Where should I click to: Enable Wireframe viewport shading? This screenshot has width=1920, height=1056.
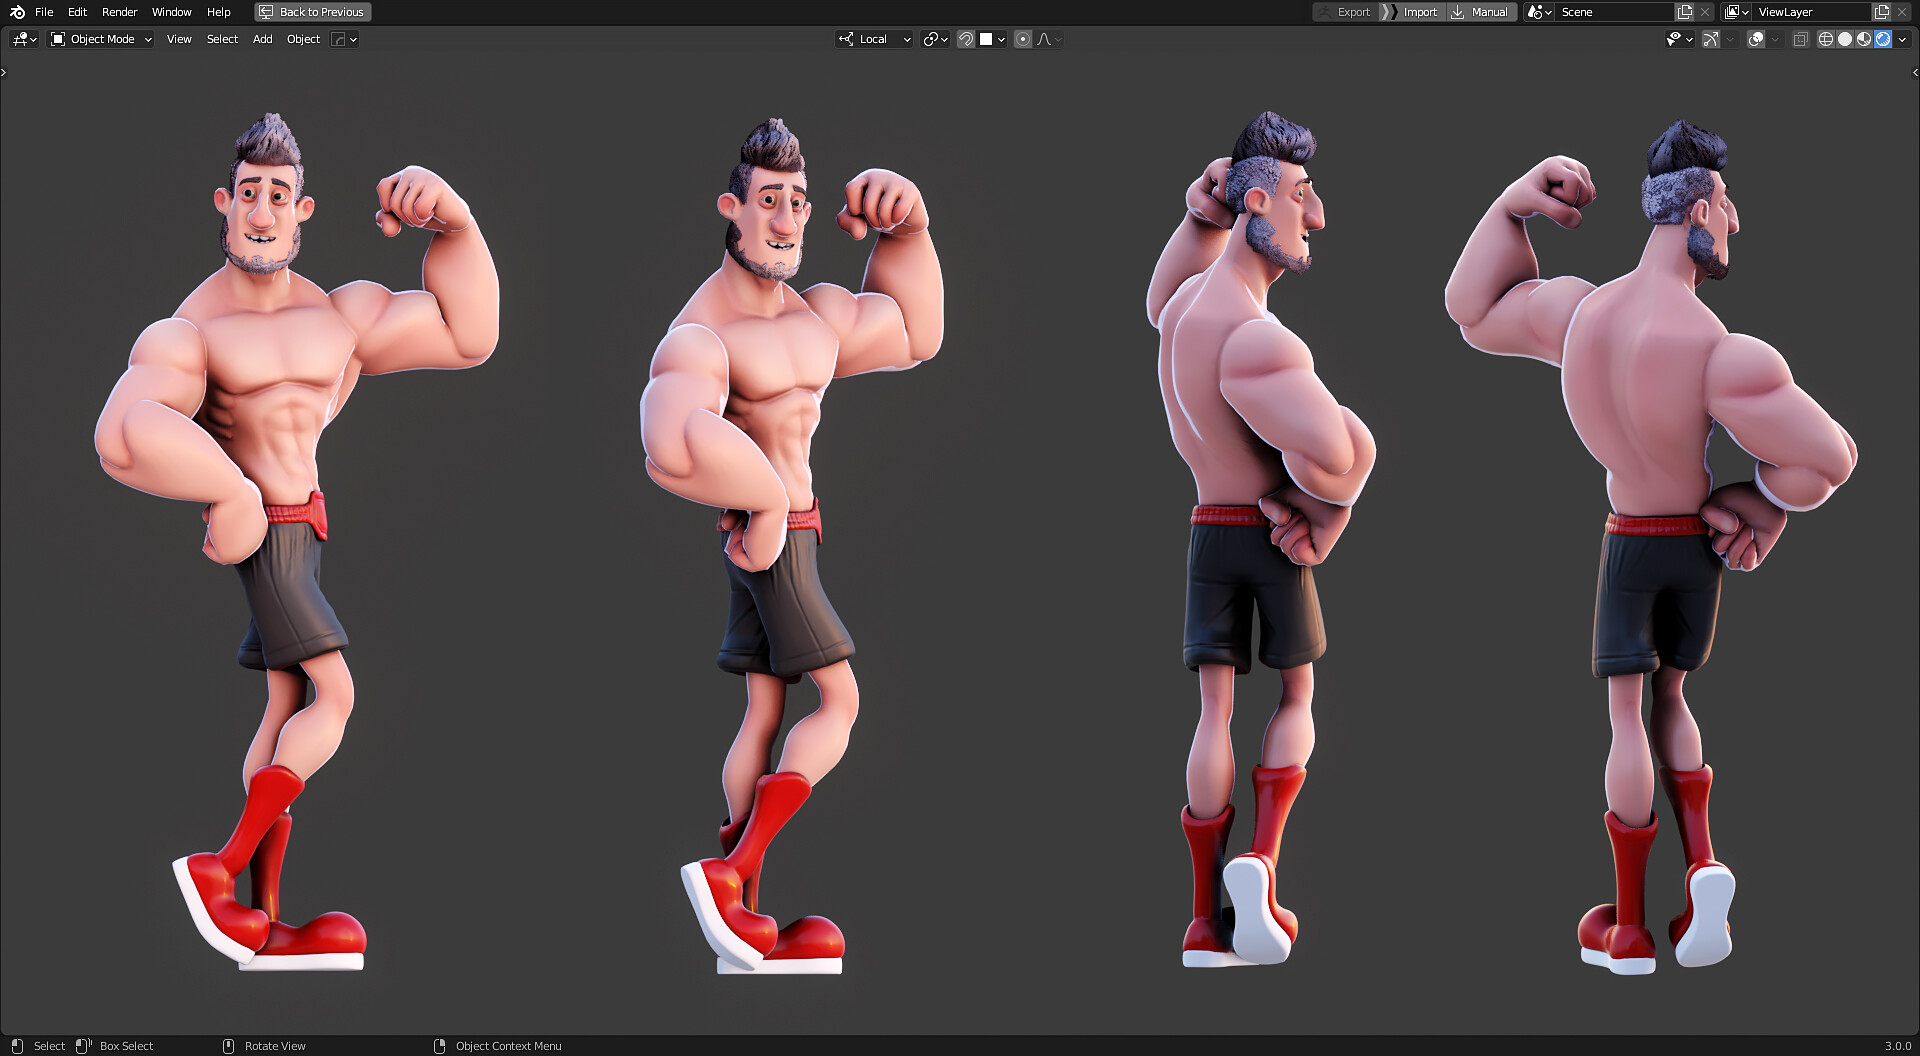point(1824,39)
